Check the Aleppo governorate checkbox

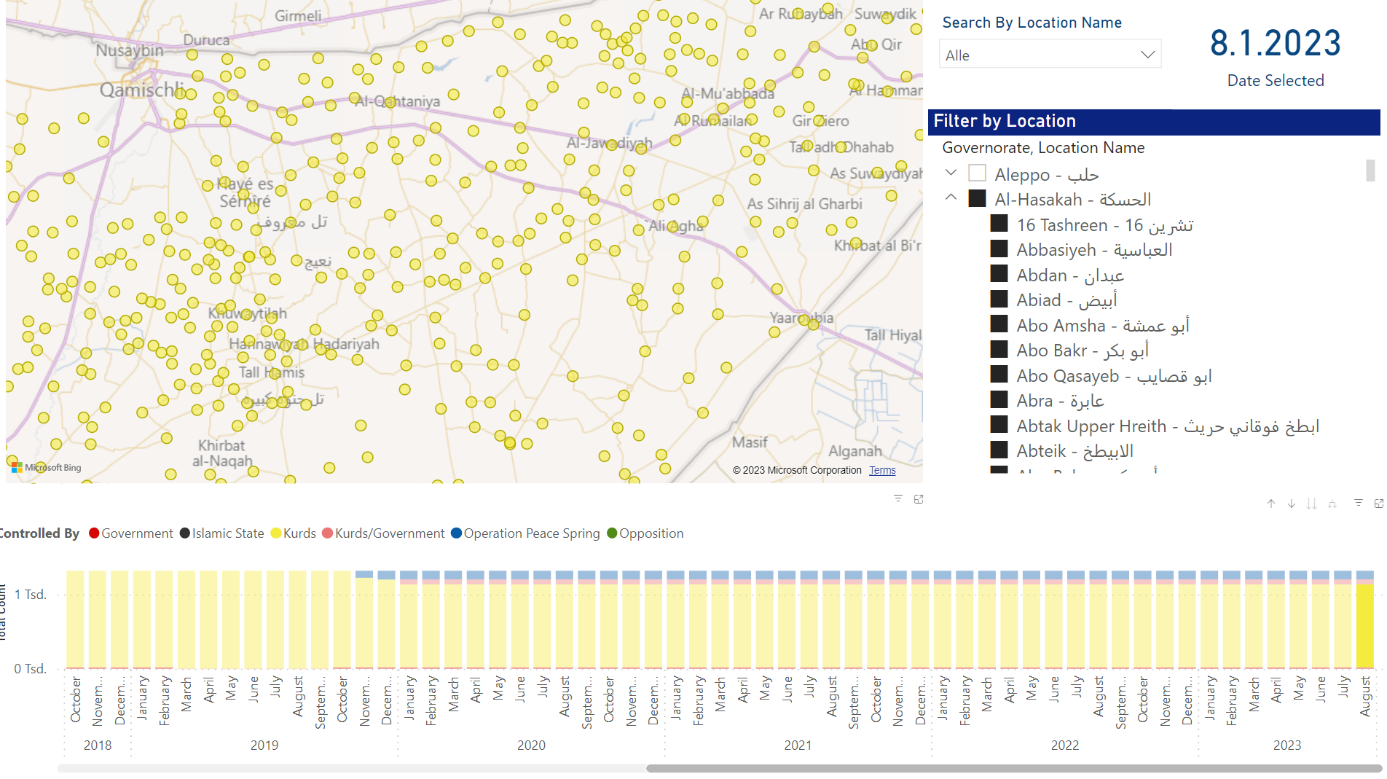(x=977, y=174)
